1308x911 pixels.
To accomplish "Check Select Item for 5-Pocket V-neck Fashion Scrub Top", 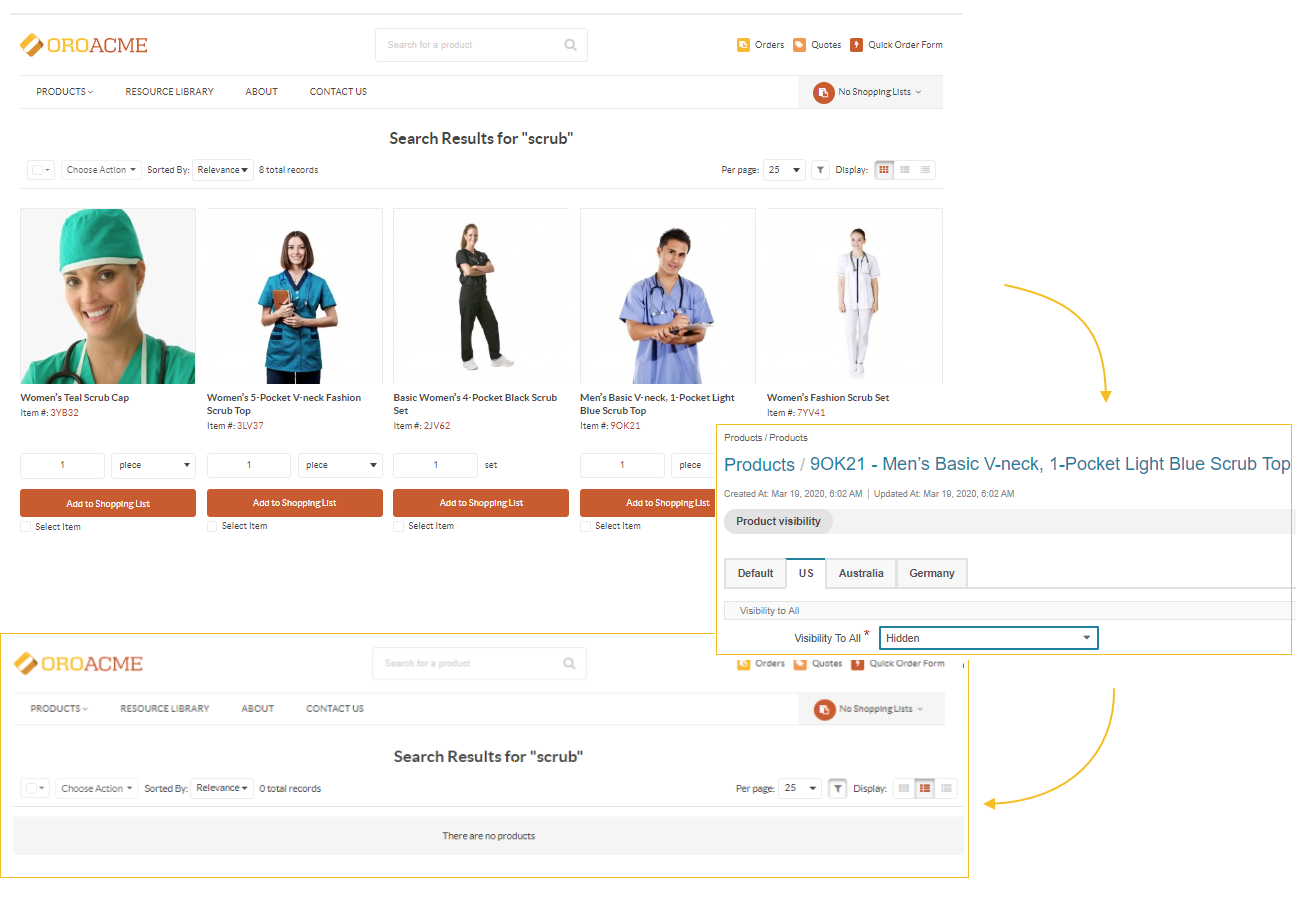I will tap(212, 526).
